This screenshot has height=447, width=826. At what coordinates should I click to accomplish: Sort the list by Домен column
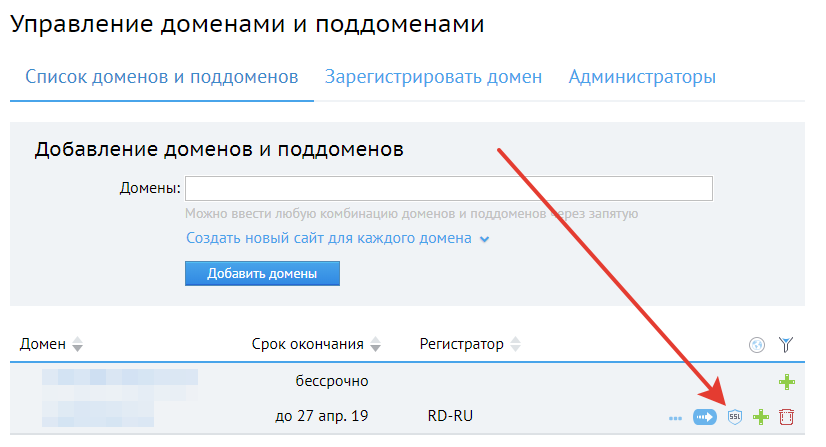(x=77, y=345)
